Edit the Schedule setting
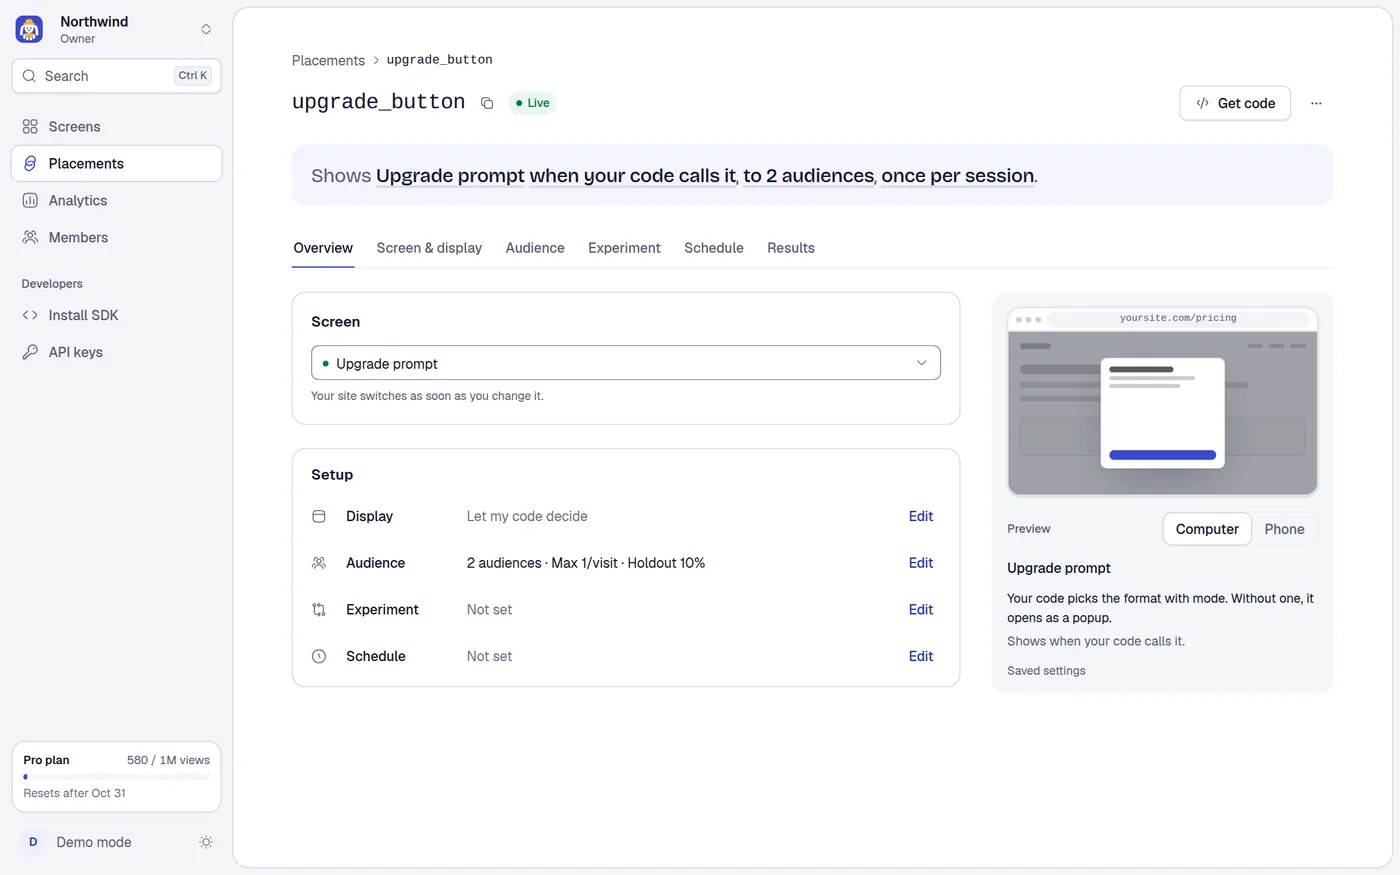 point(921,656)
